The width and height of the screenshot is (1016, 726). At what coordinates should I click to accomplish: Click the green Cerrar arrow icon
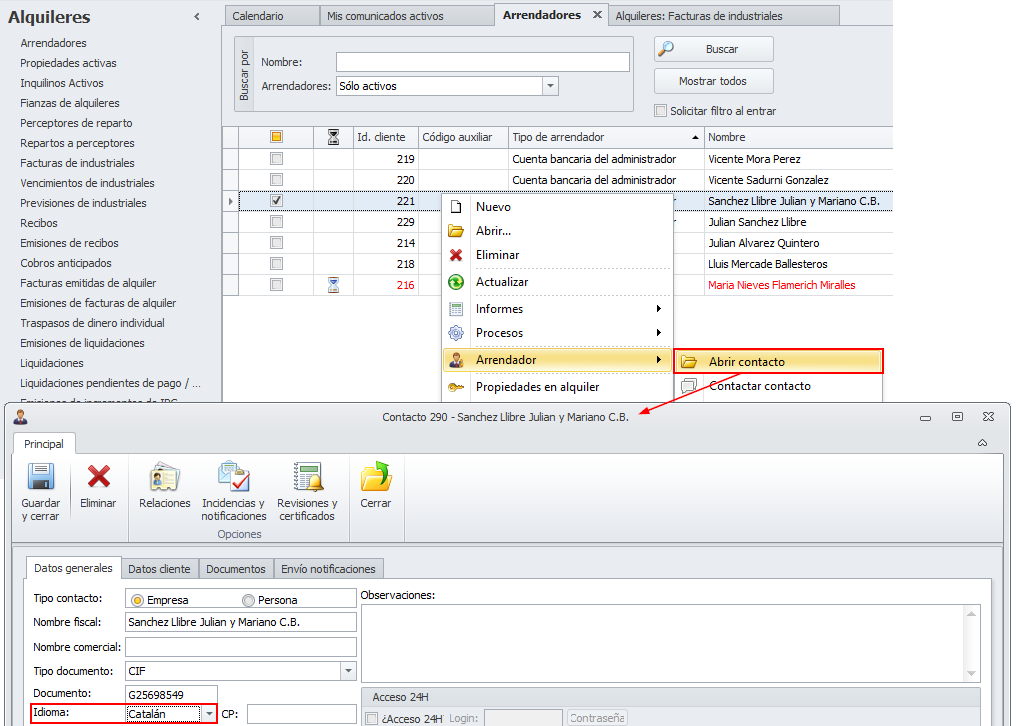[x=375, y=478]
